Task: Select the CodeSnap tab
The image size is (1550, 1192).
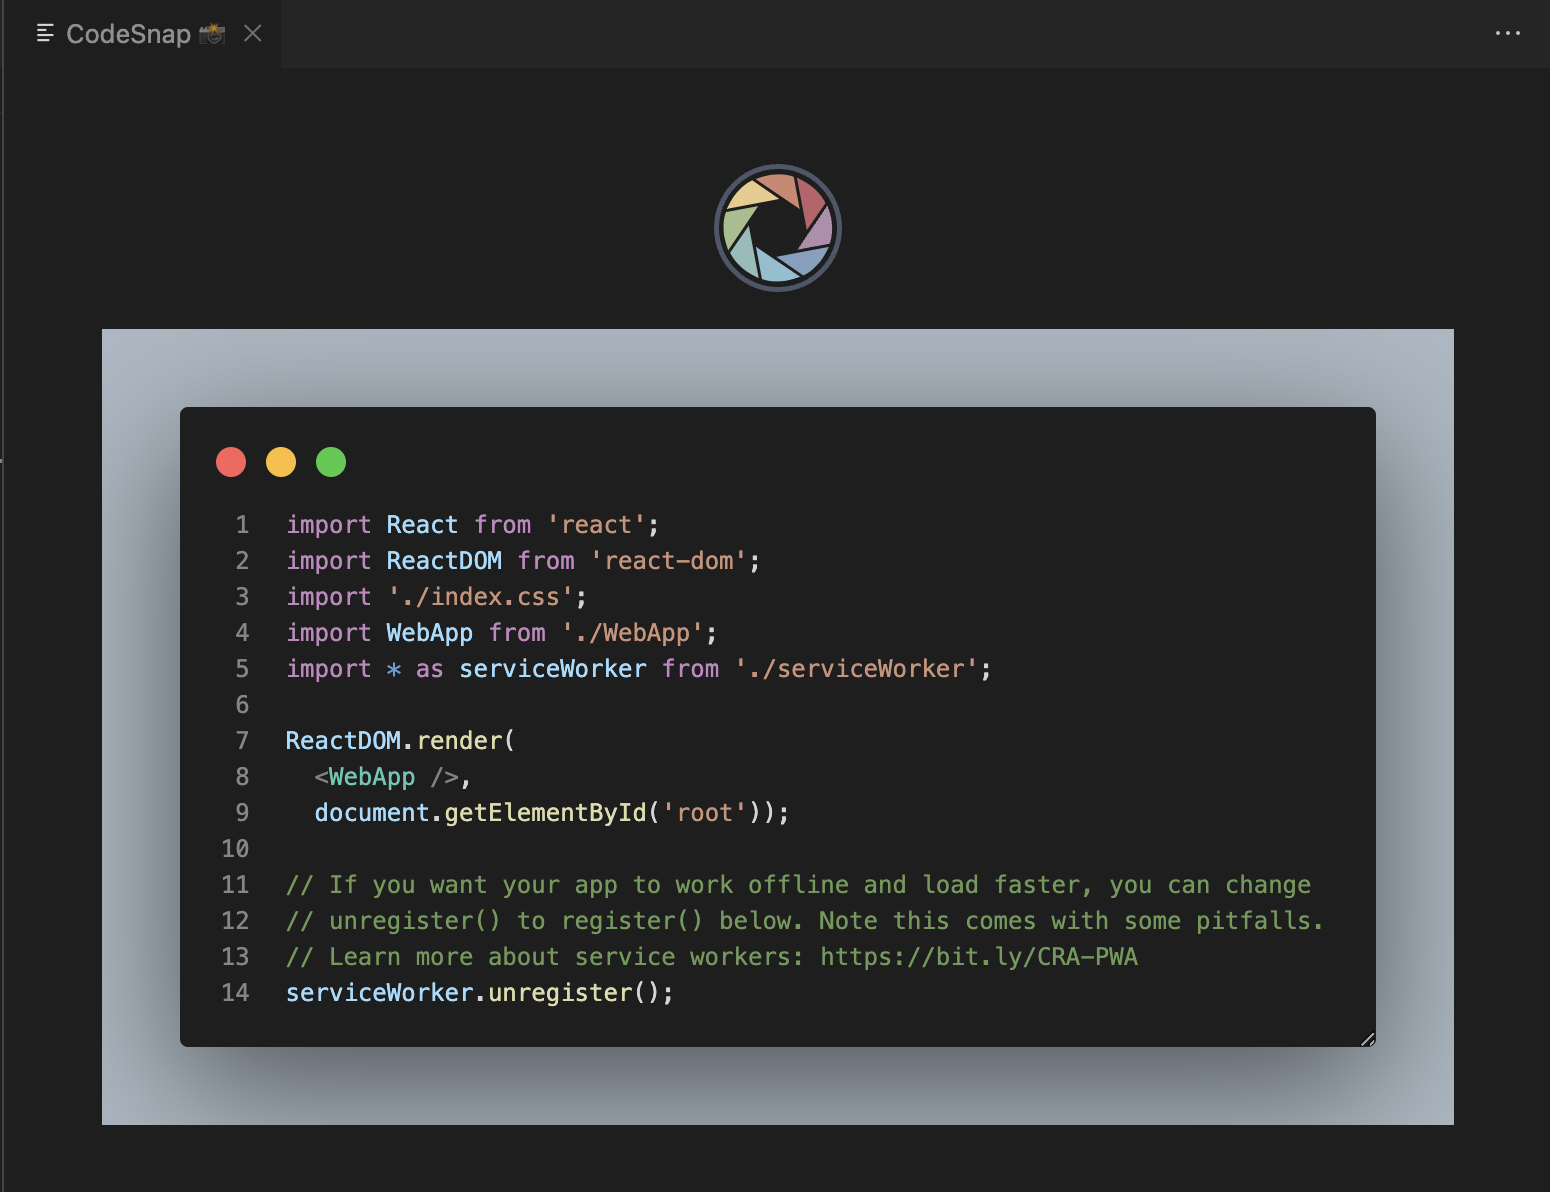Action: (x=142, y=34)
